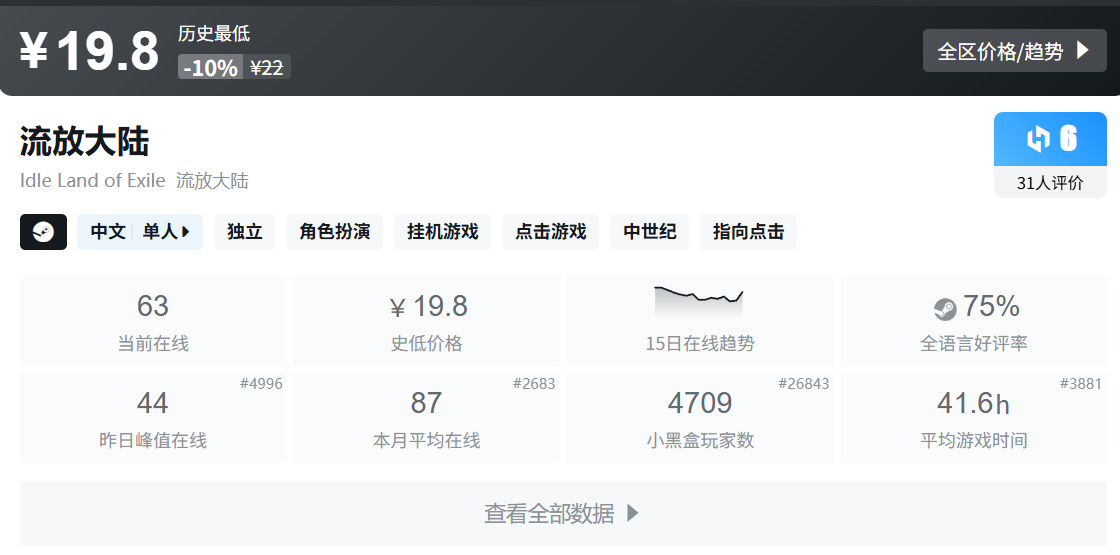This screenshot has width=1120, height=555.
Task: Click the 史低价格 ¥19.8 stat card
Action: click(426, 321)
